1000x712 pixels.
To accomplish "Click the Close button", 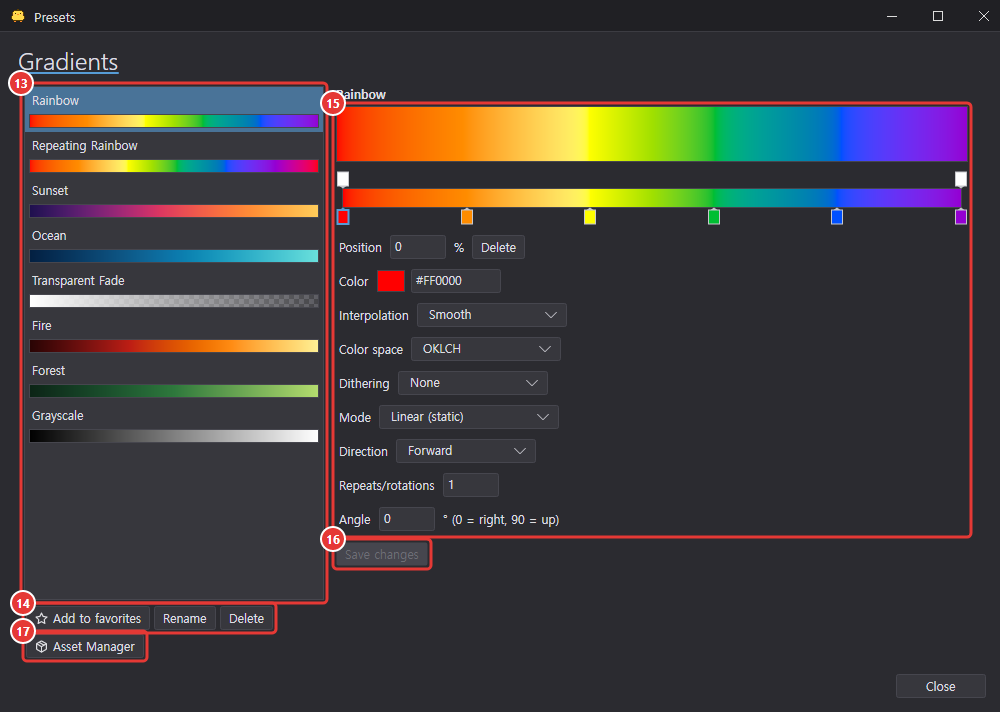I will [x=940, y=686].
